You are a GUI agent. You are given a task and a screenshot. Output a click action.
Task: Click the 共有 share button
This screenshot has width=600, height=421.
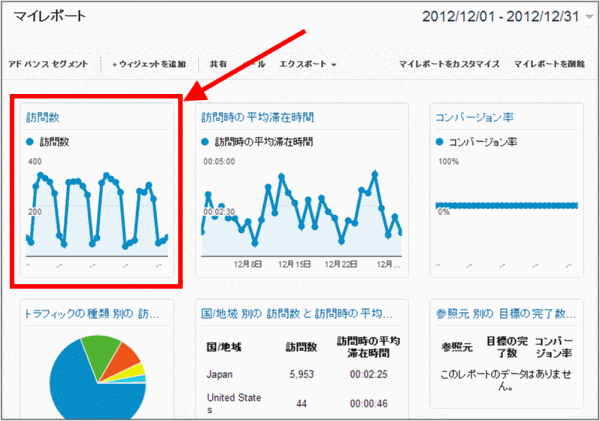point(218,64)
